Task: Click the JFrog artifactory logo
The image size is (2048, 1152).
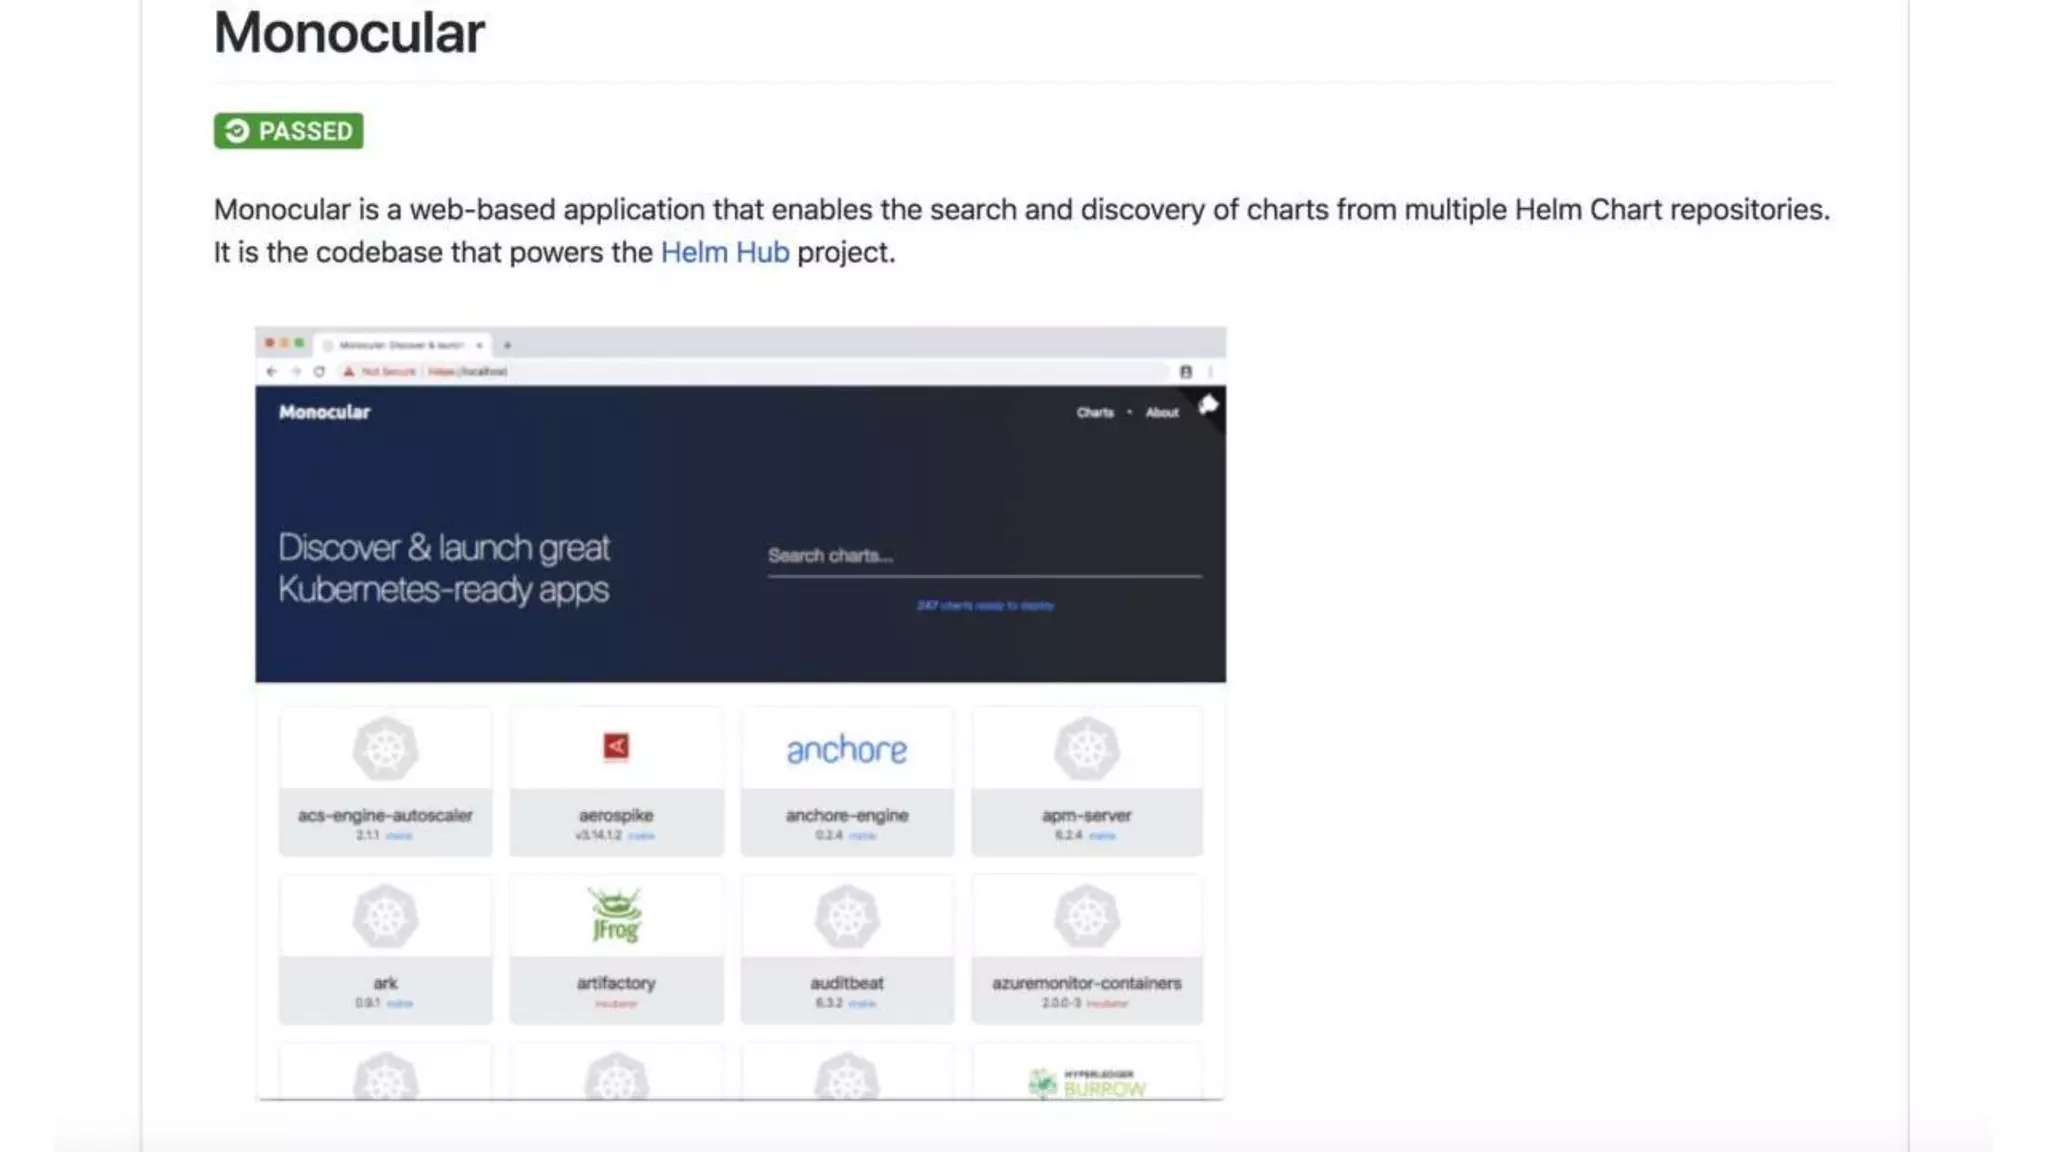Action: point(616,915)
